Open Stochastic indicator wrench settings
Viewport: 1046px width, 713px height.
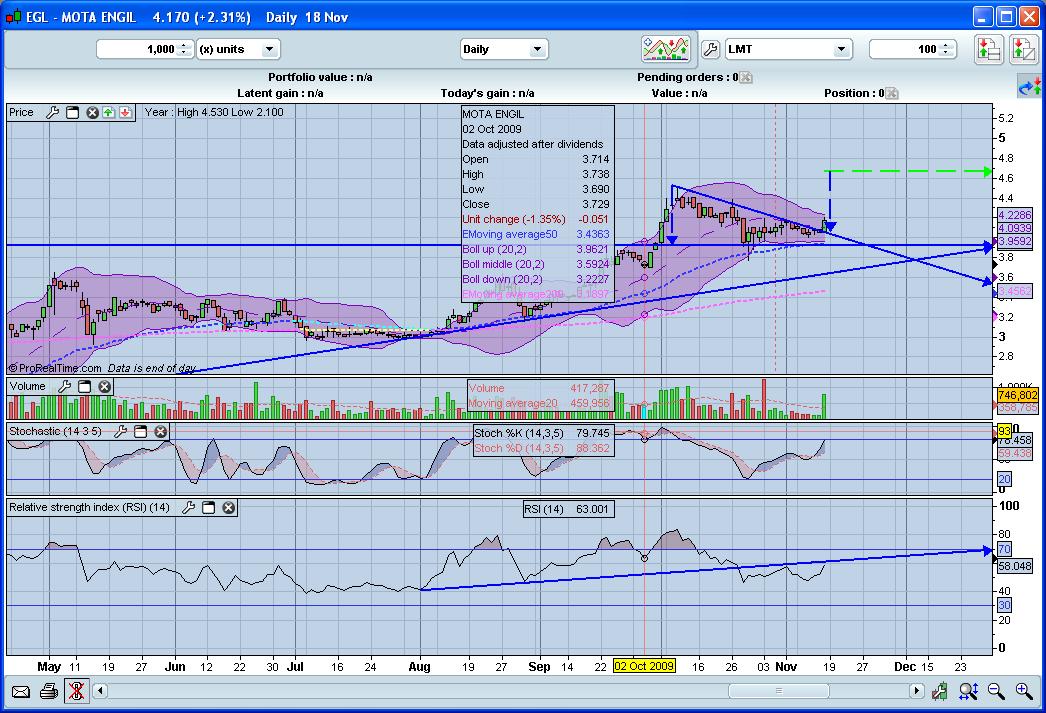[x=121, y=432]
